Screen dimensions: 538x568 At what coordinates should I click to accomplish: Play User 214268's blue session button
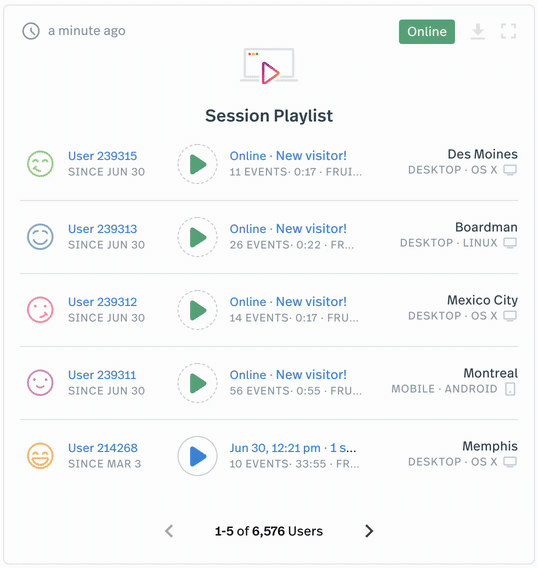pos(197,456)
